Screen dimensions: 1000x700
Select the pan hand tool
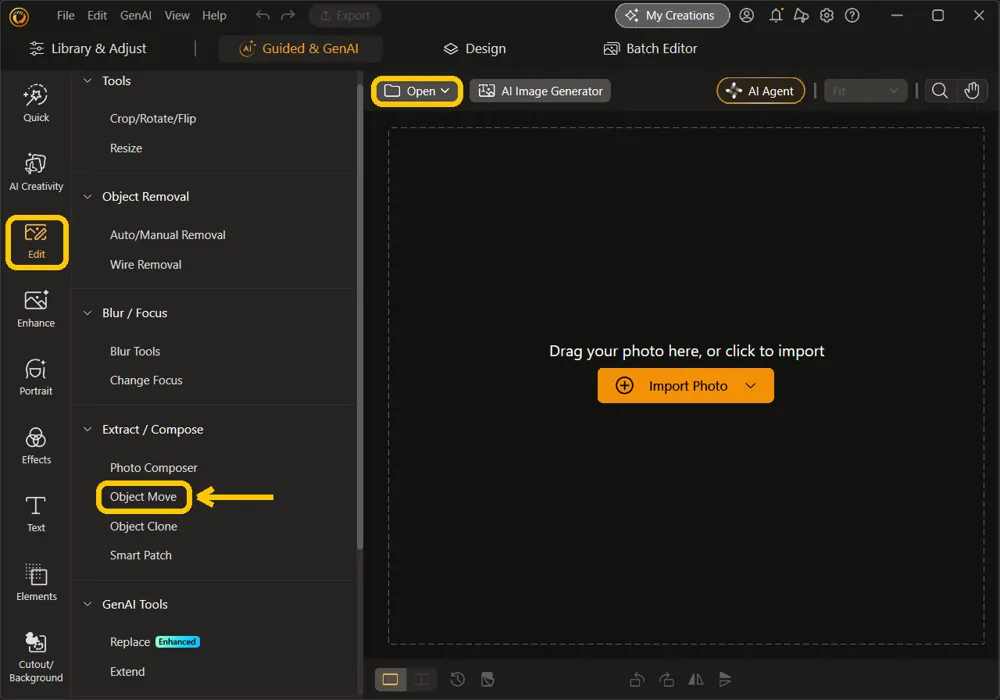[x=971, y=91]
